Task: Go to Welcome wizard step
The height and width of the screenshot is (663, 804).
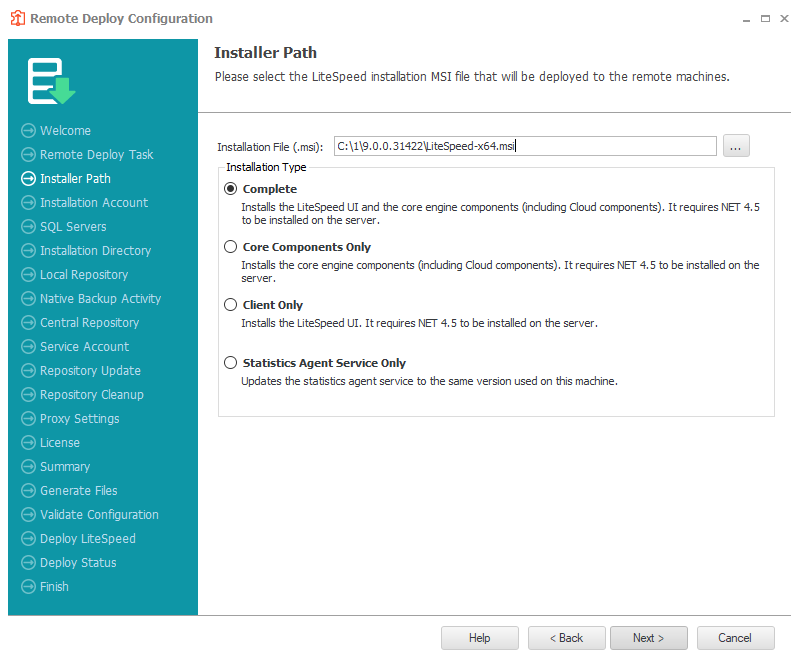Action: 66,131
